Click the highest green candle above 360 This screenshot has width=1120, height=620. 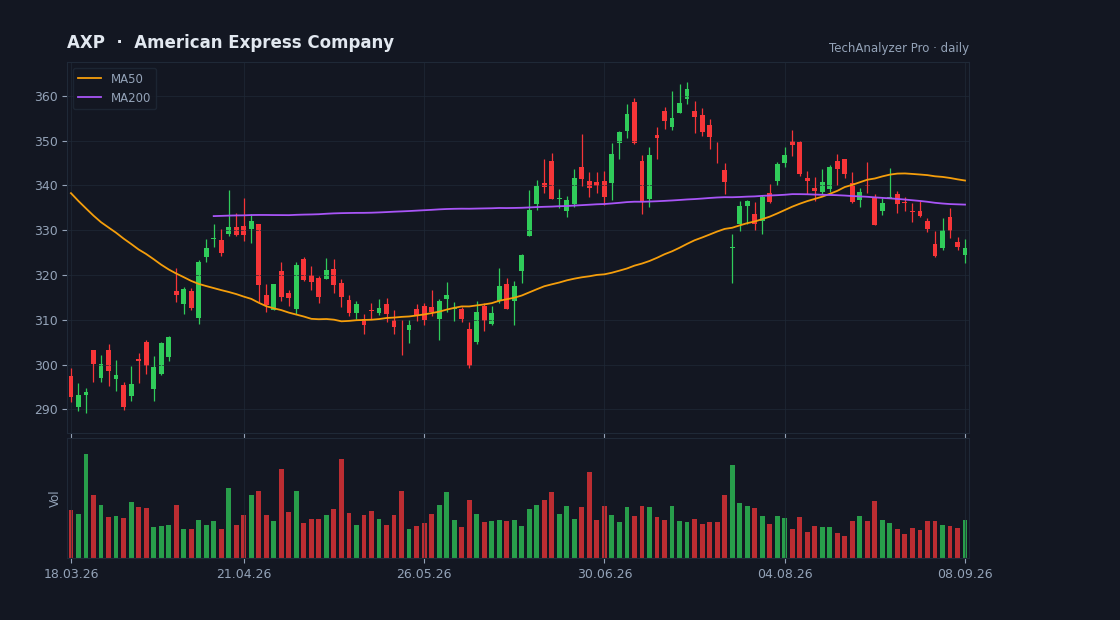tap(687, 94)
